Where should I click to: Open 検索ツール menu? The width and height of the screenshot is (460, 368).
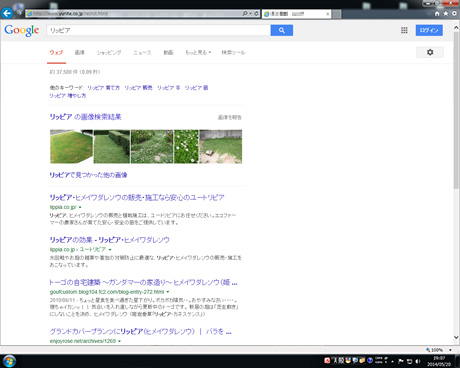click(x=233, y=52)
